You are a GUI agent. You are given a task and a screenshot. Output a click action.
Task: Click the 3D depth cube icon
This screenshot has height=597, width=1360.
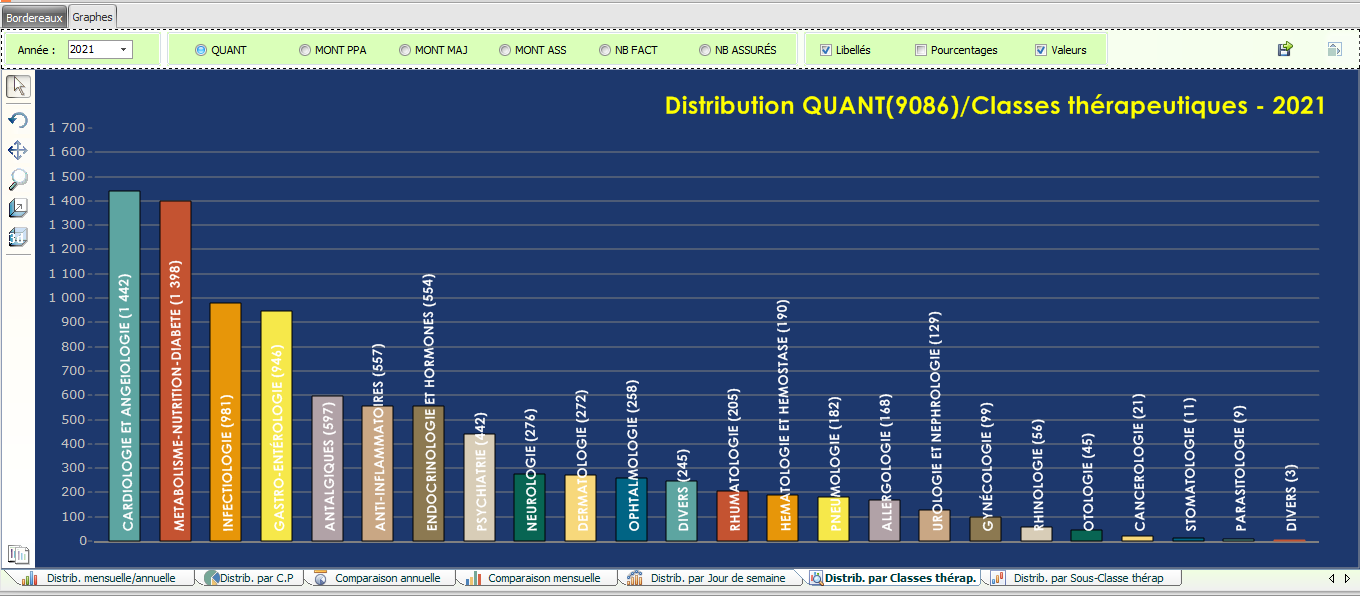click(x=18, y=208)
